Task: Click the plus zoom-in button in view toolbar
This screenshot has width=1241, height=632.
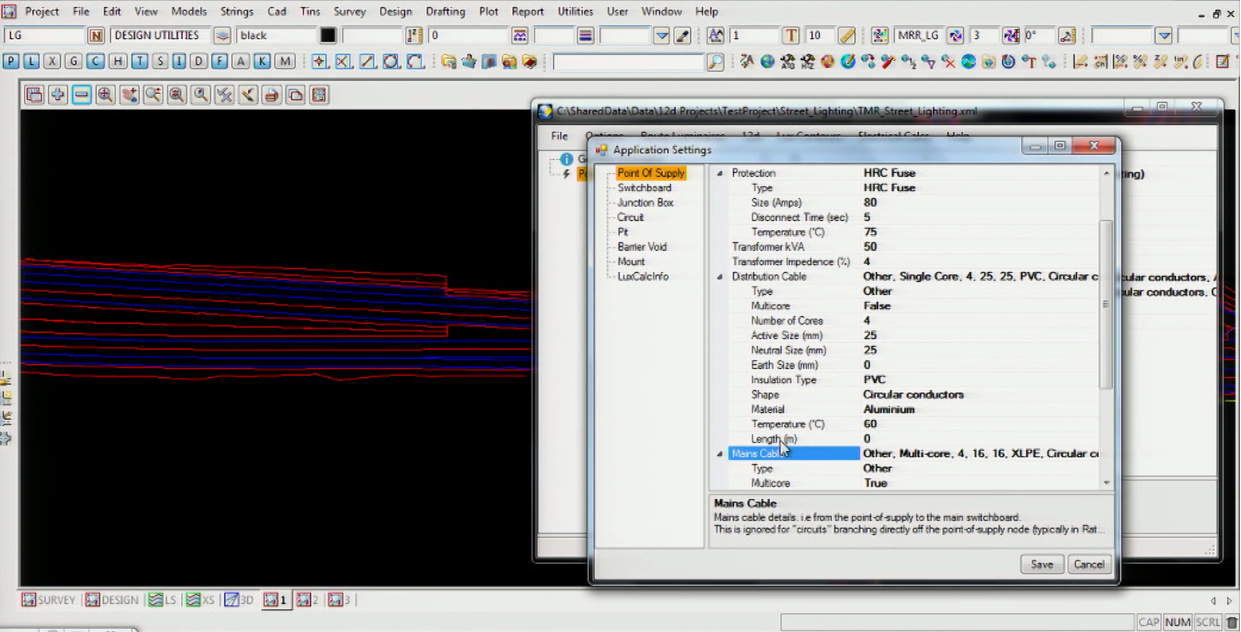Action: pyautogui.click(x=58, y=95)
